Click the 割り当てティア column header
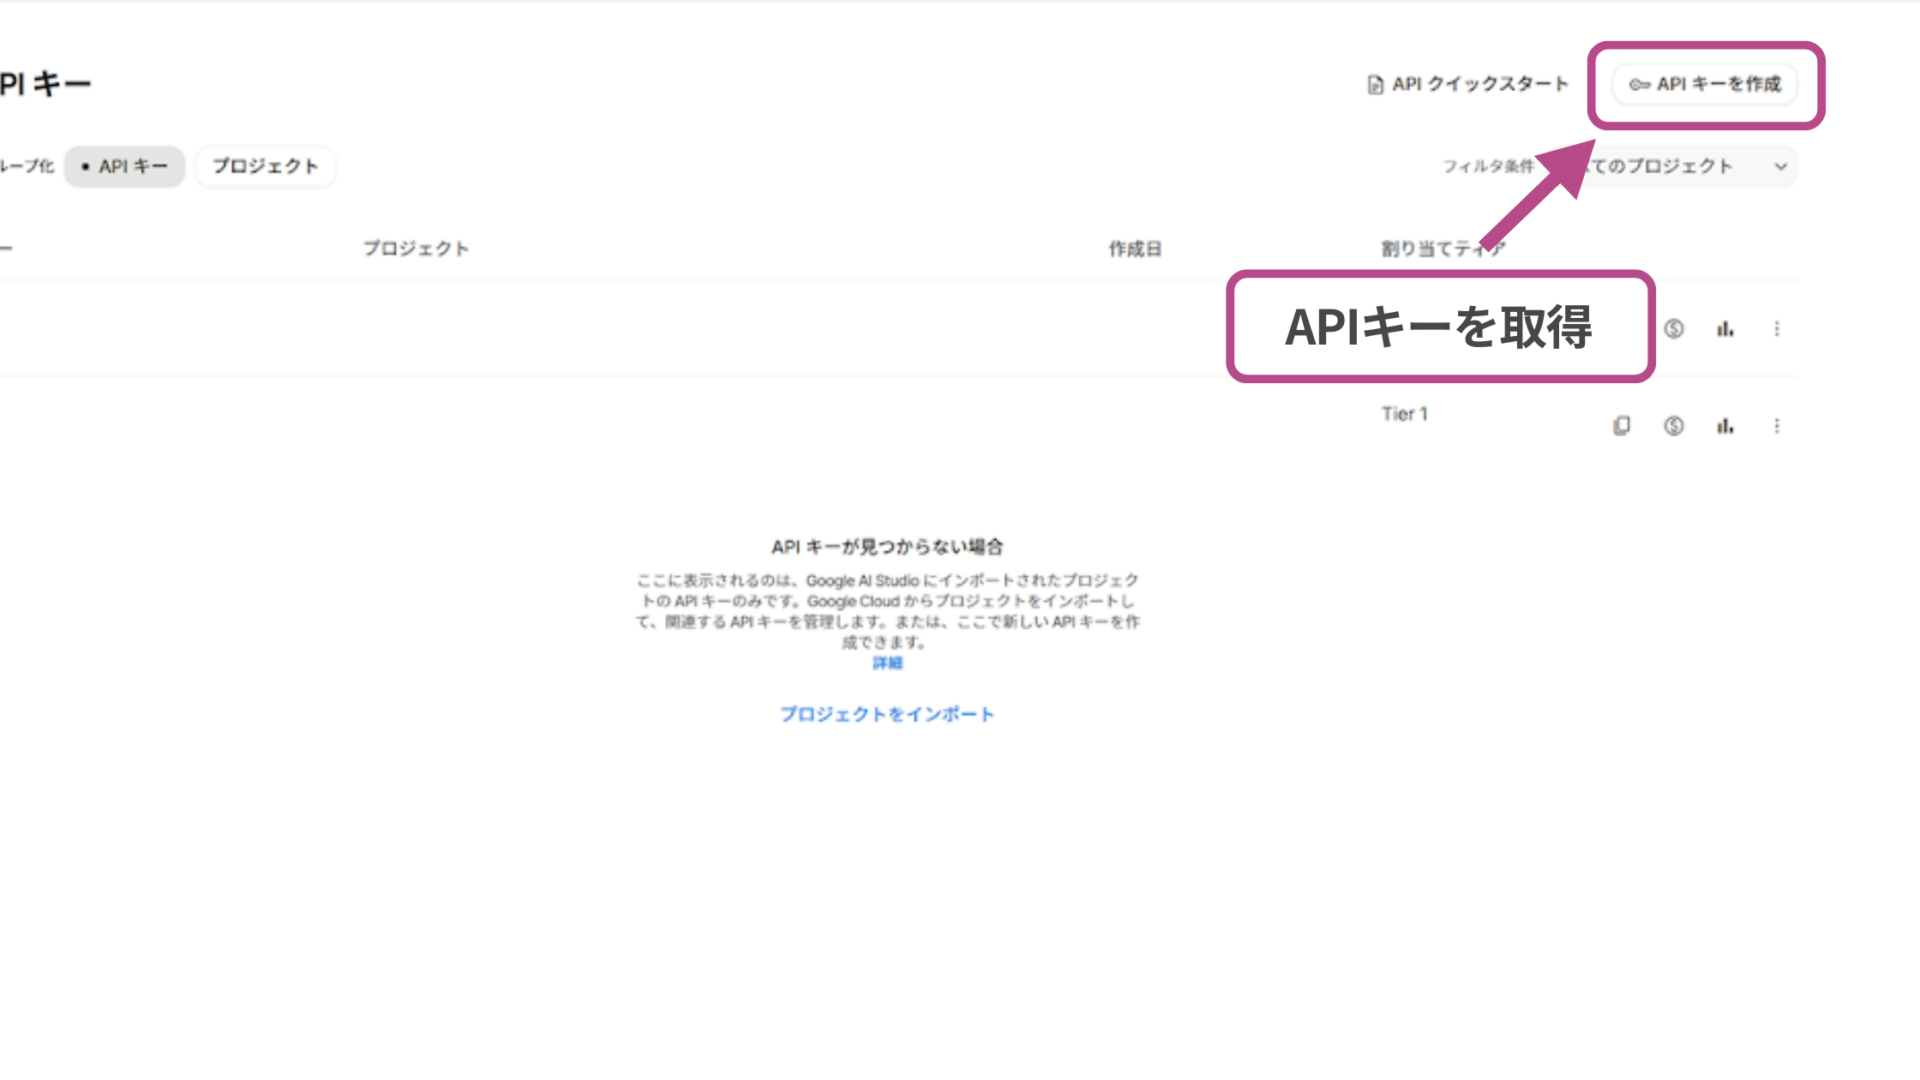 (x=1440, y=248)
